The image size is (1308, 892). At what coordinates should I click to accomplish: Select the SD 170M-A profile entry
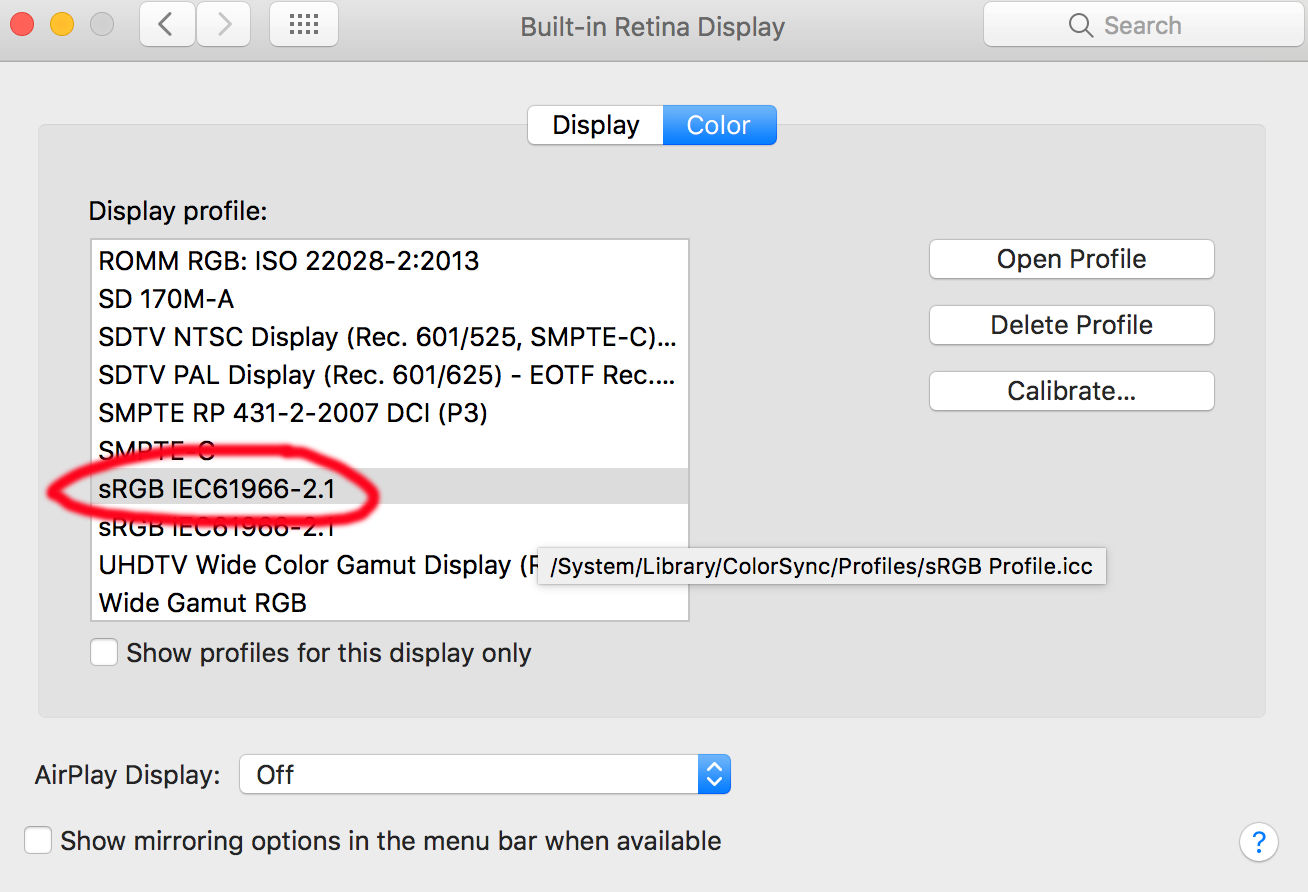[160, 298]
